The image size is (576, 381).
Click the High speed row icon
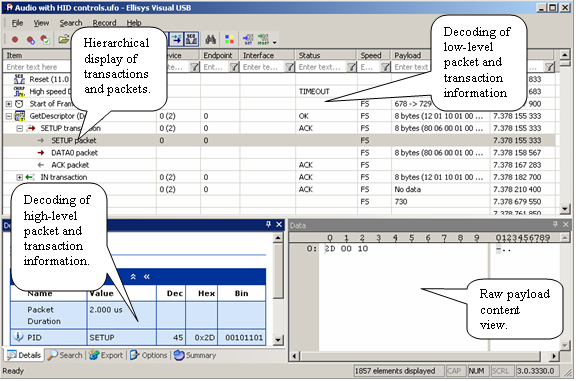[19, 91]
